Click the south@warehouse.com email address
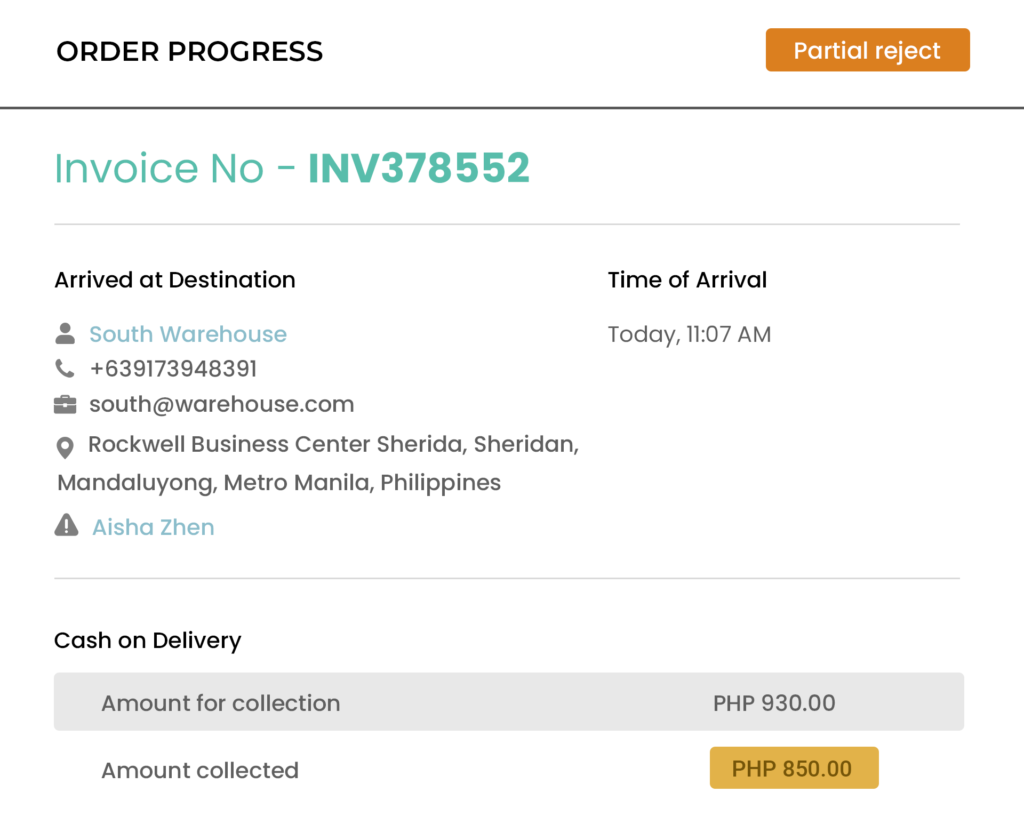Screen dimensions: 1024x832 tap(221, 404)
